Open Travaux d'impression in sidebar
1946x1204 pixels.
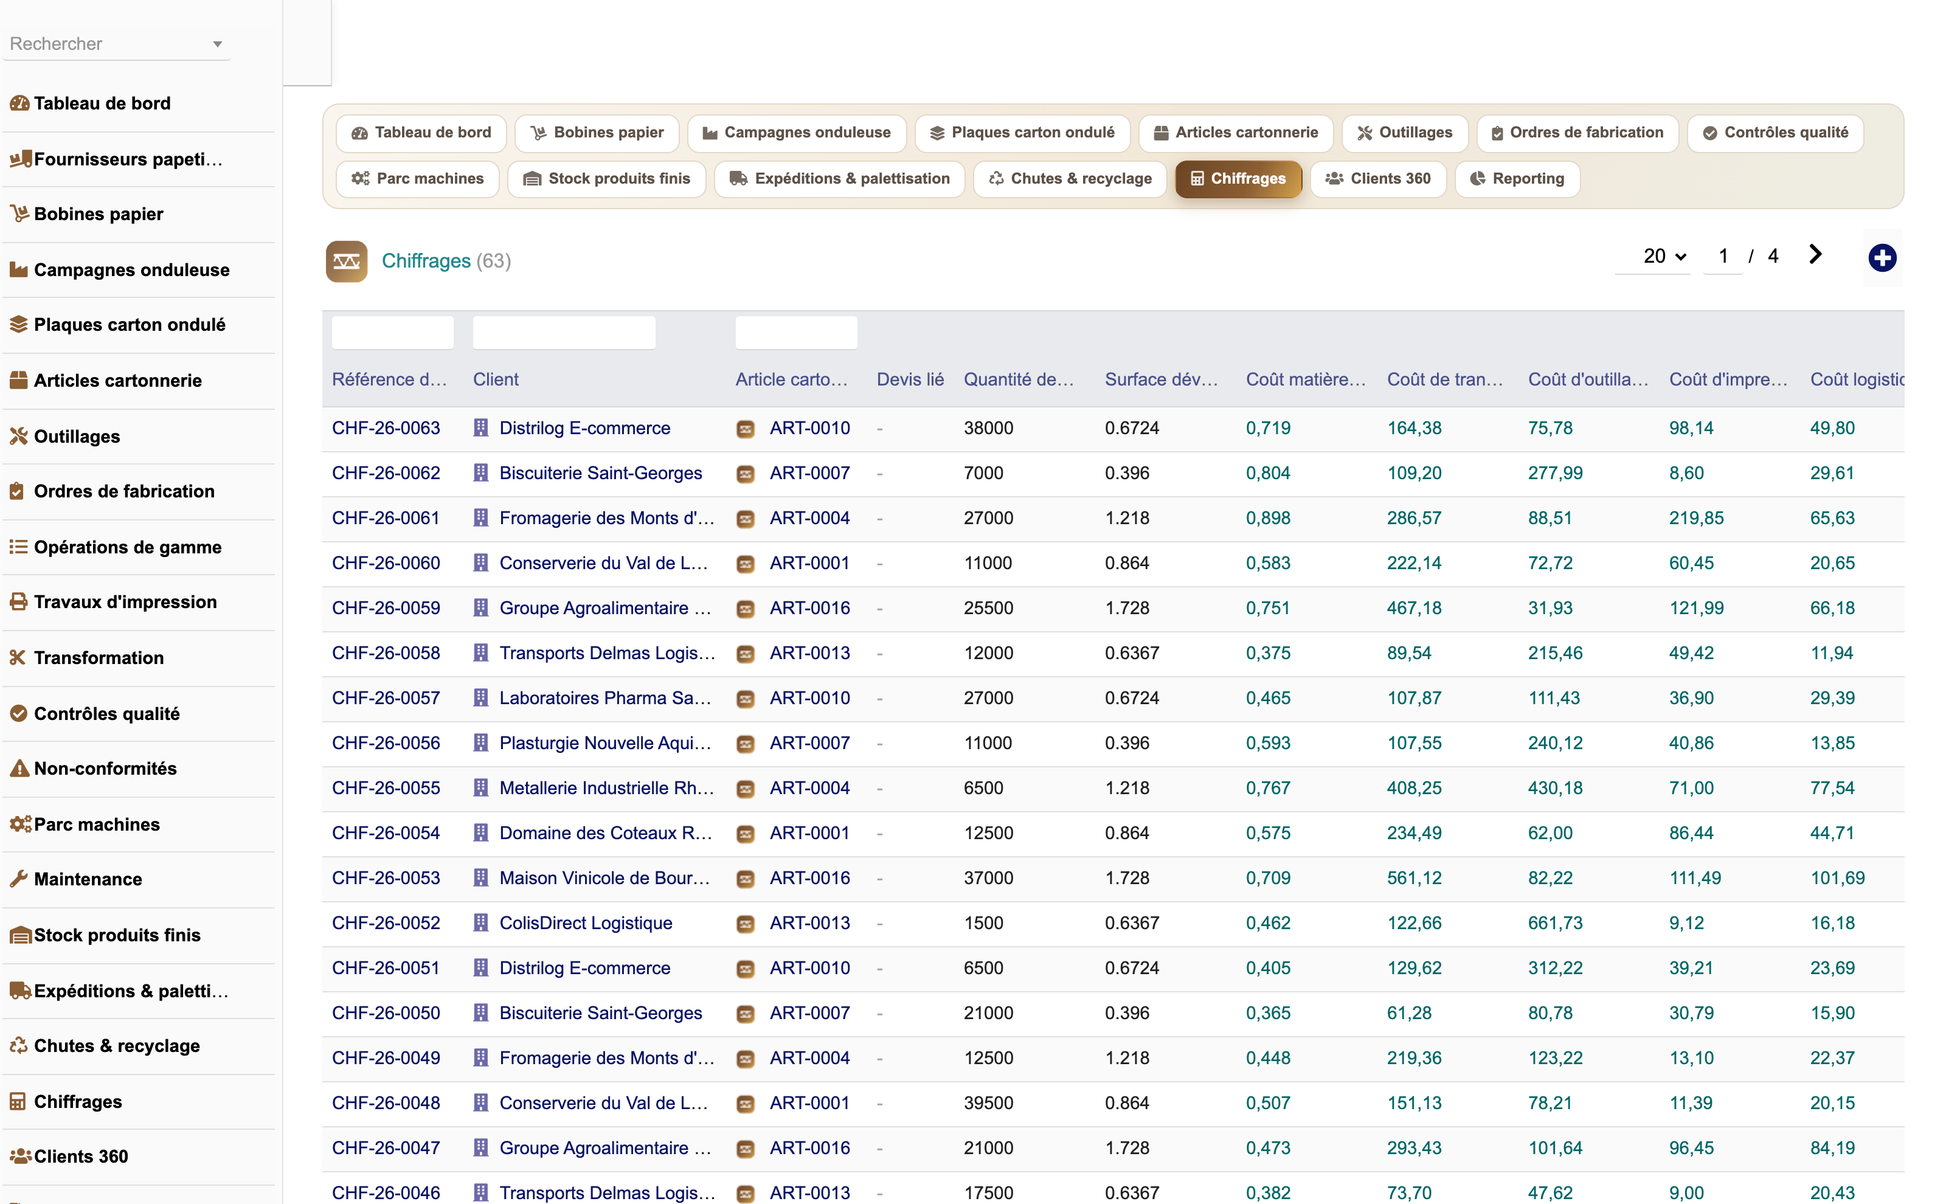[x=138, y=603]
